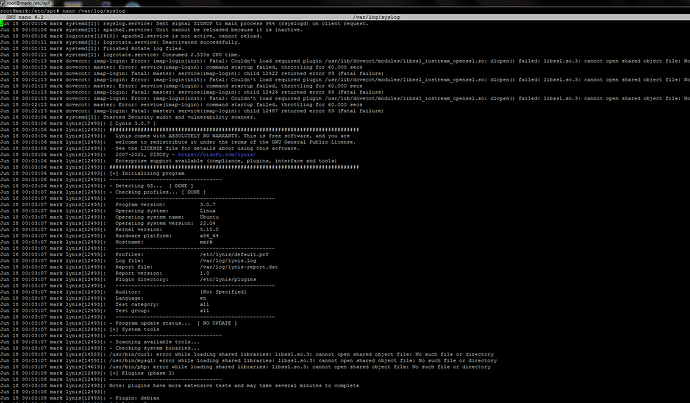Click the 'GNU nano 6.2' header text
The image size is (690, 403).
coord(25,17)
